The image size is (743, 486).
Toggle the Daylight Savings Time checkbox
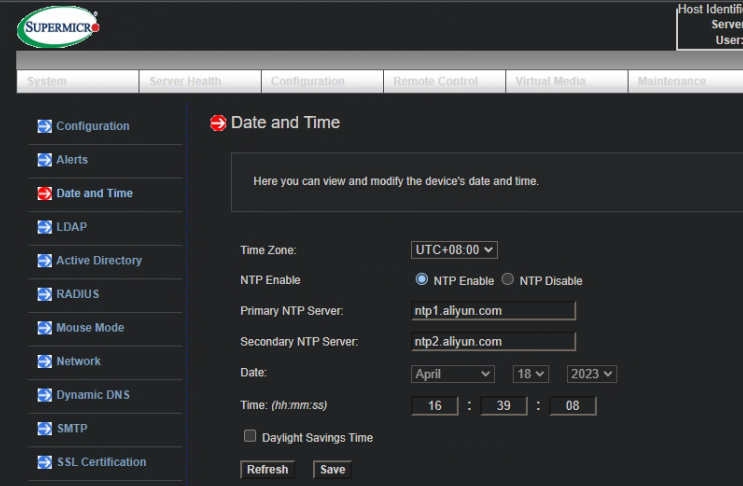[x=250, y=436]
